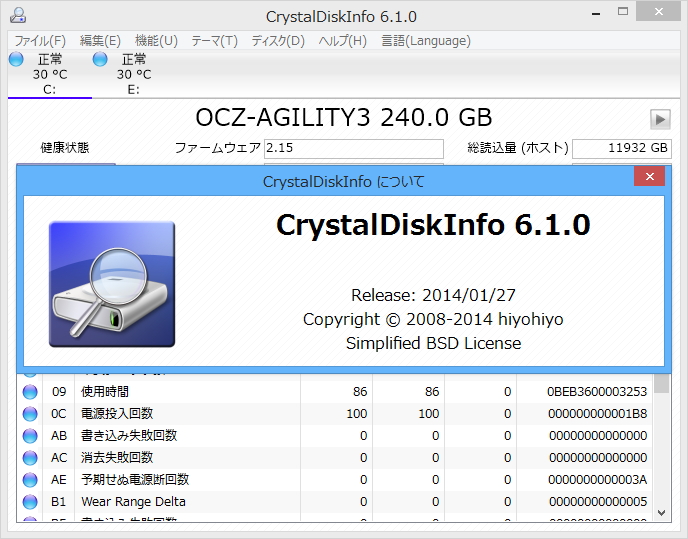Click status orb for attribute AB row
Image resolution: width=688 pixels, height=539 pixels.
click(x=30, y=435)
